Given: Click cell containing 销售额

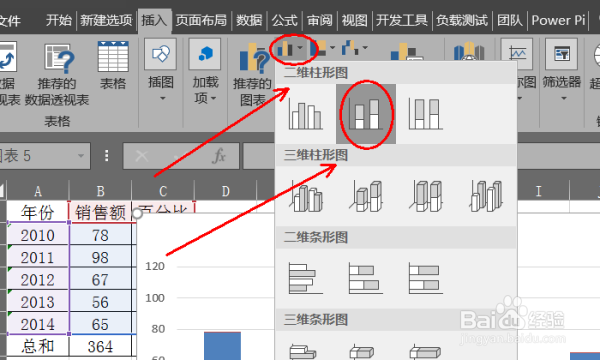Looking at the screenshot, I should click(100, 212).
